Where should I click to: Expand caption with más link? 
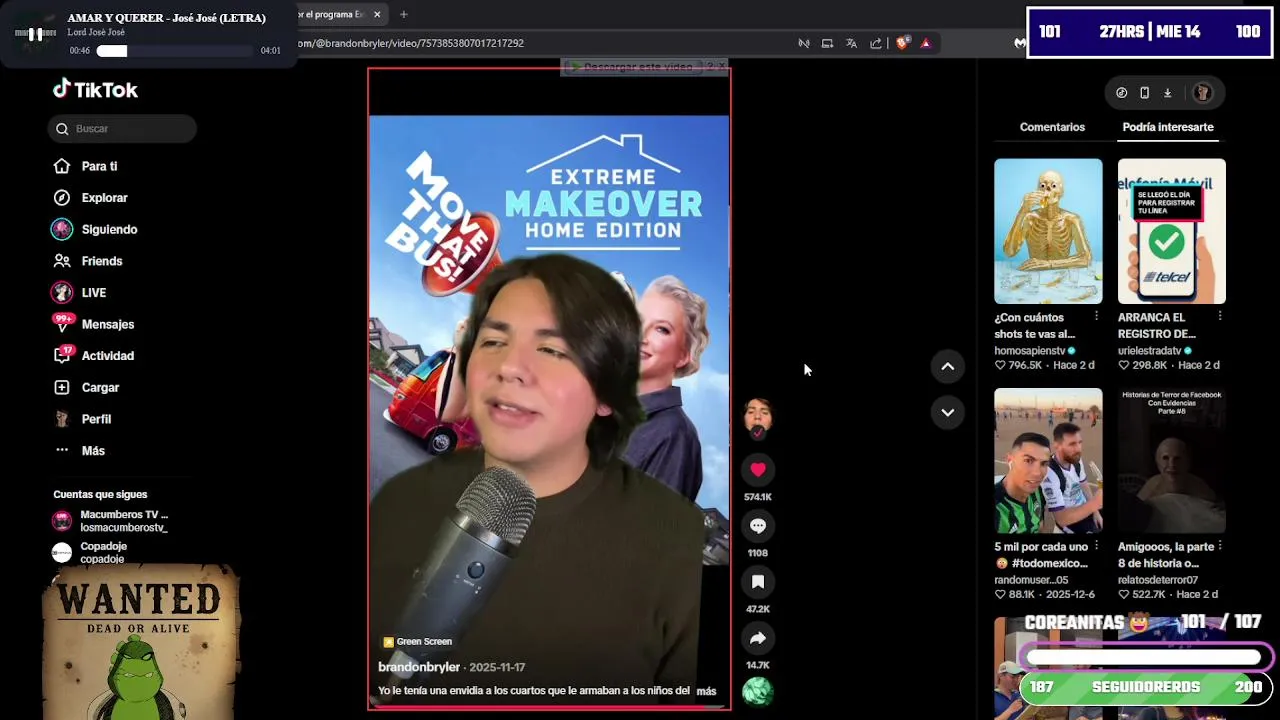[706, 691]
